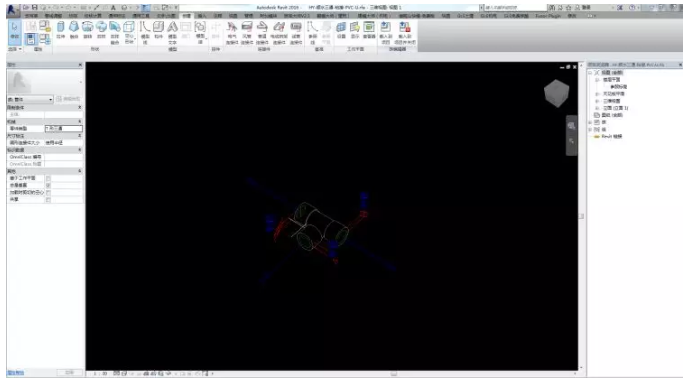693x381 pixels.
Task: Click the Electrical Connector icon
Action: coord(232,33)
